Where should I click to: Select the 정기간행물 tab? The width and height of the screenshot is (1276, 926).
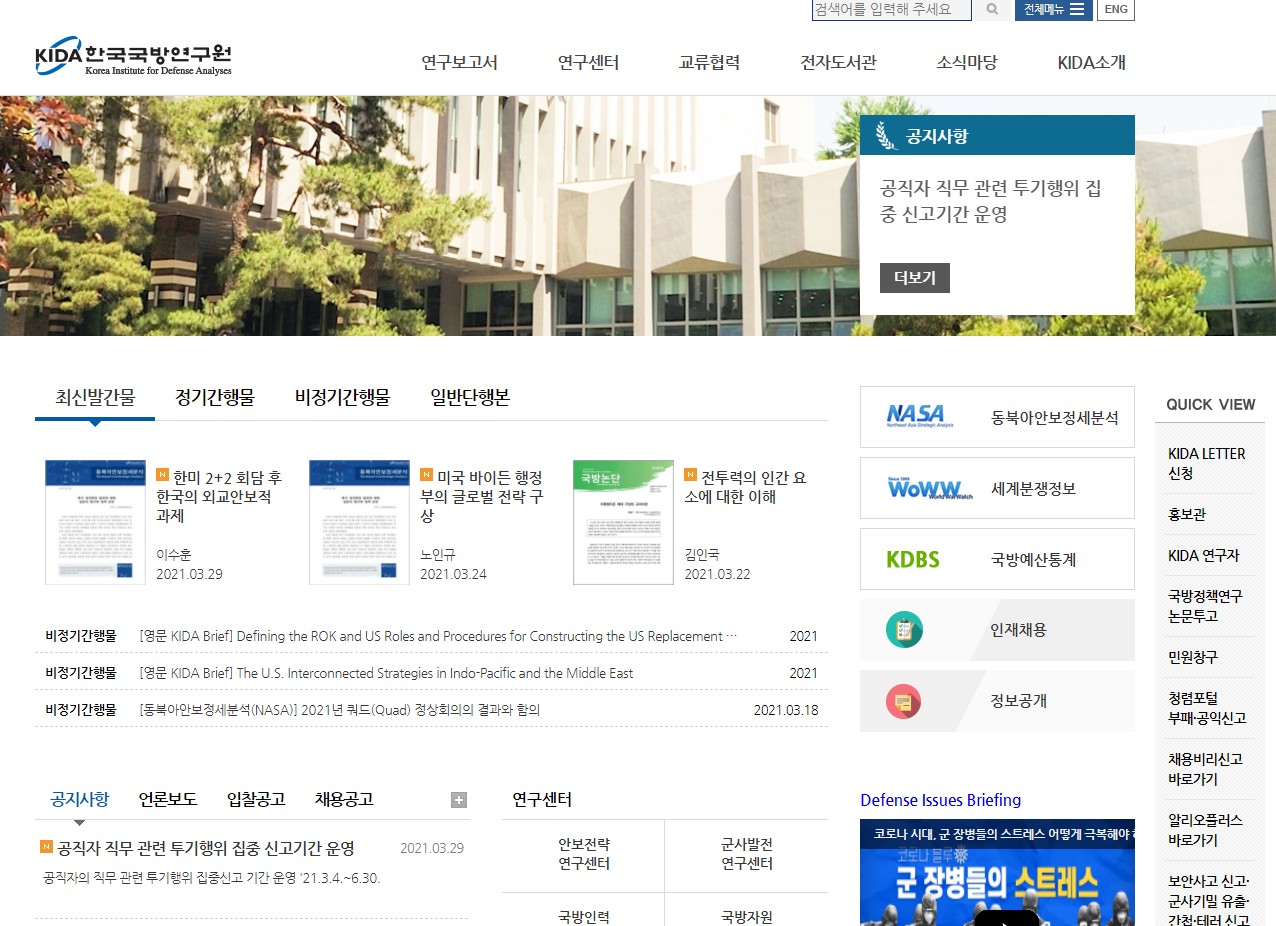(215, 397)
